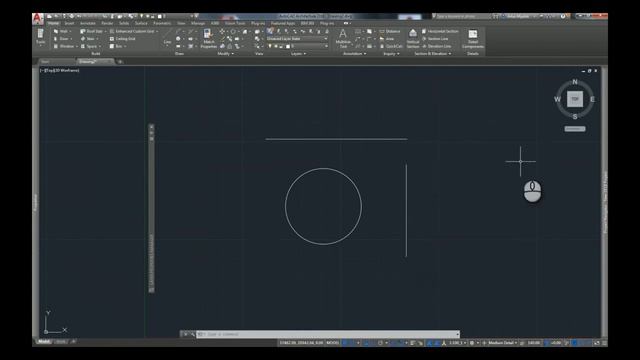The height and width of the screenshot is (360, 640).
Task: Click the Match Properties tool
Action: (208, 39)
